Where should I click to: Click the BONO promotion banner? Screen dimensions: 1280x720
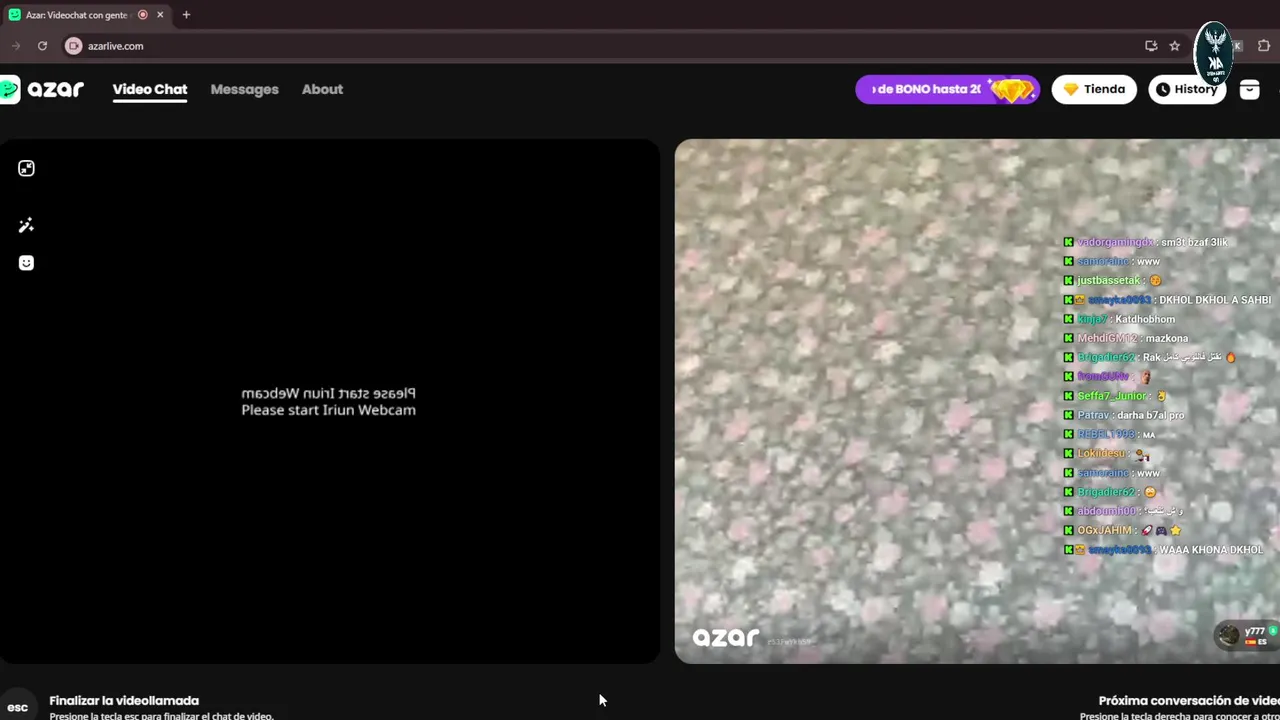click(947, 89)
